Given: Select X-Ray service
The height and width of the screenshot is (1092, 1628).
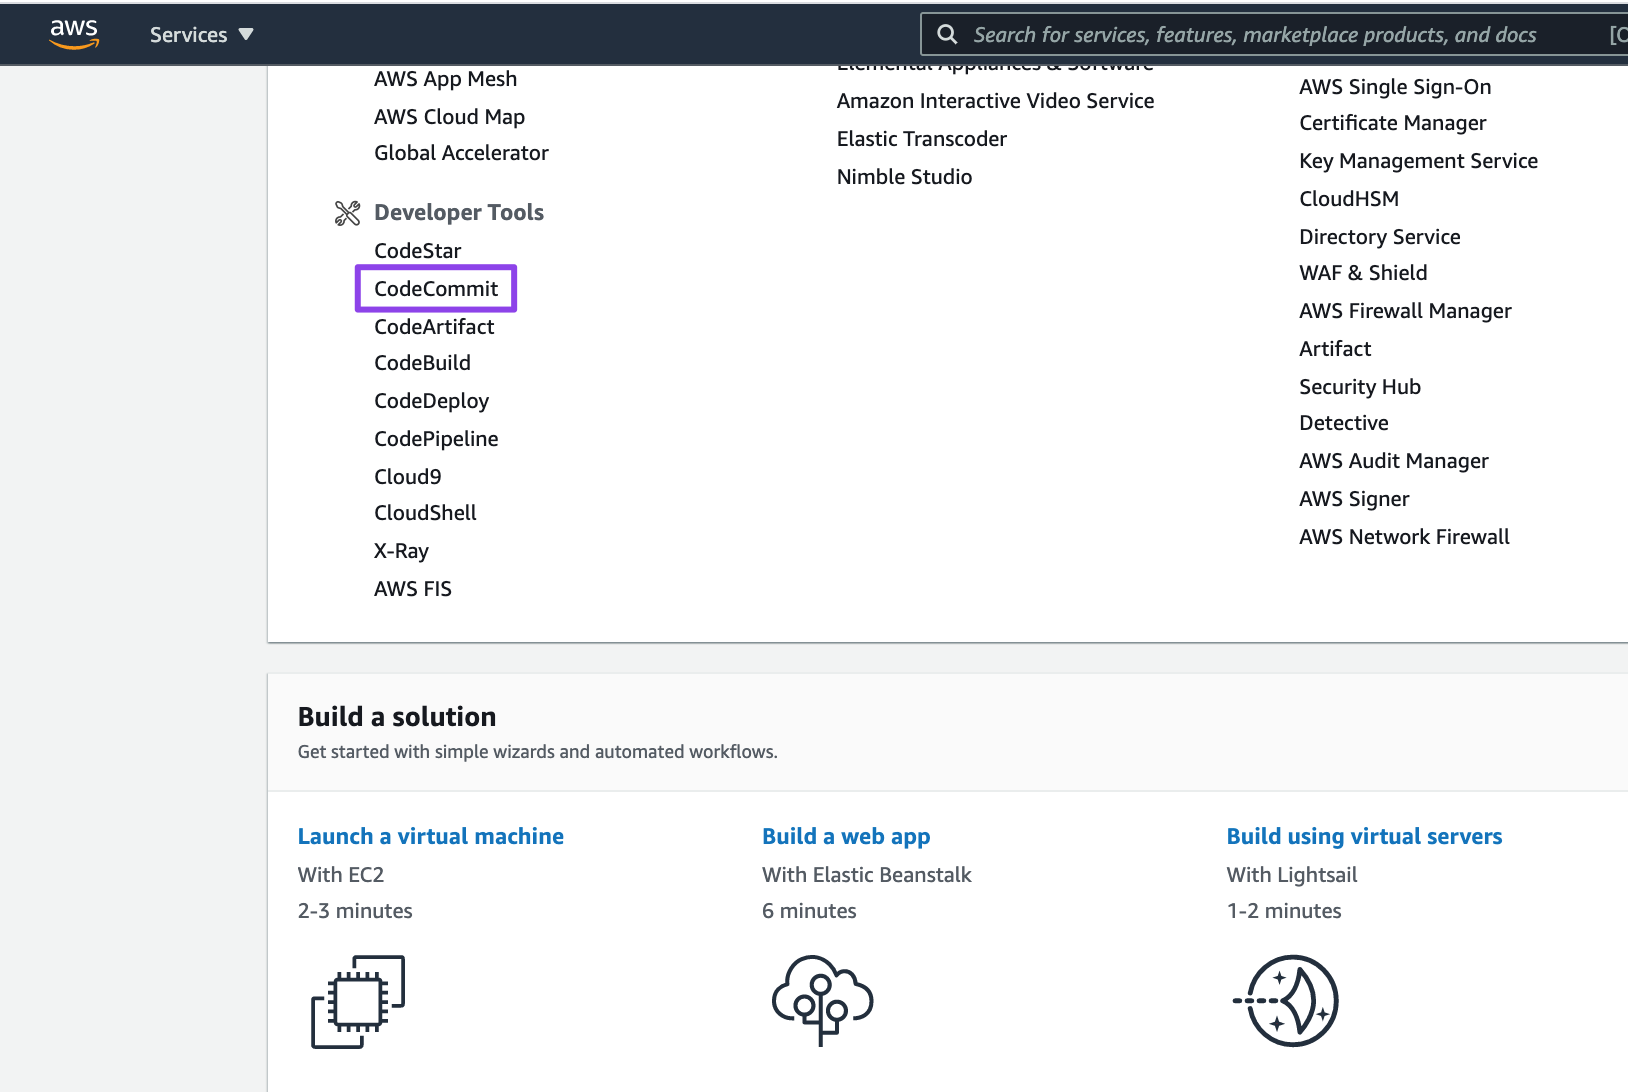Looking at the screenshot, I should coord(401,550).
